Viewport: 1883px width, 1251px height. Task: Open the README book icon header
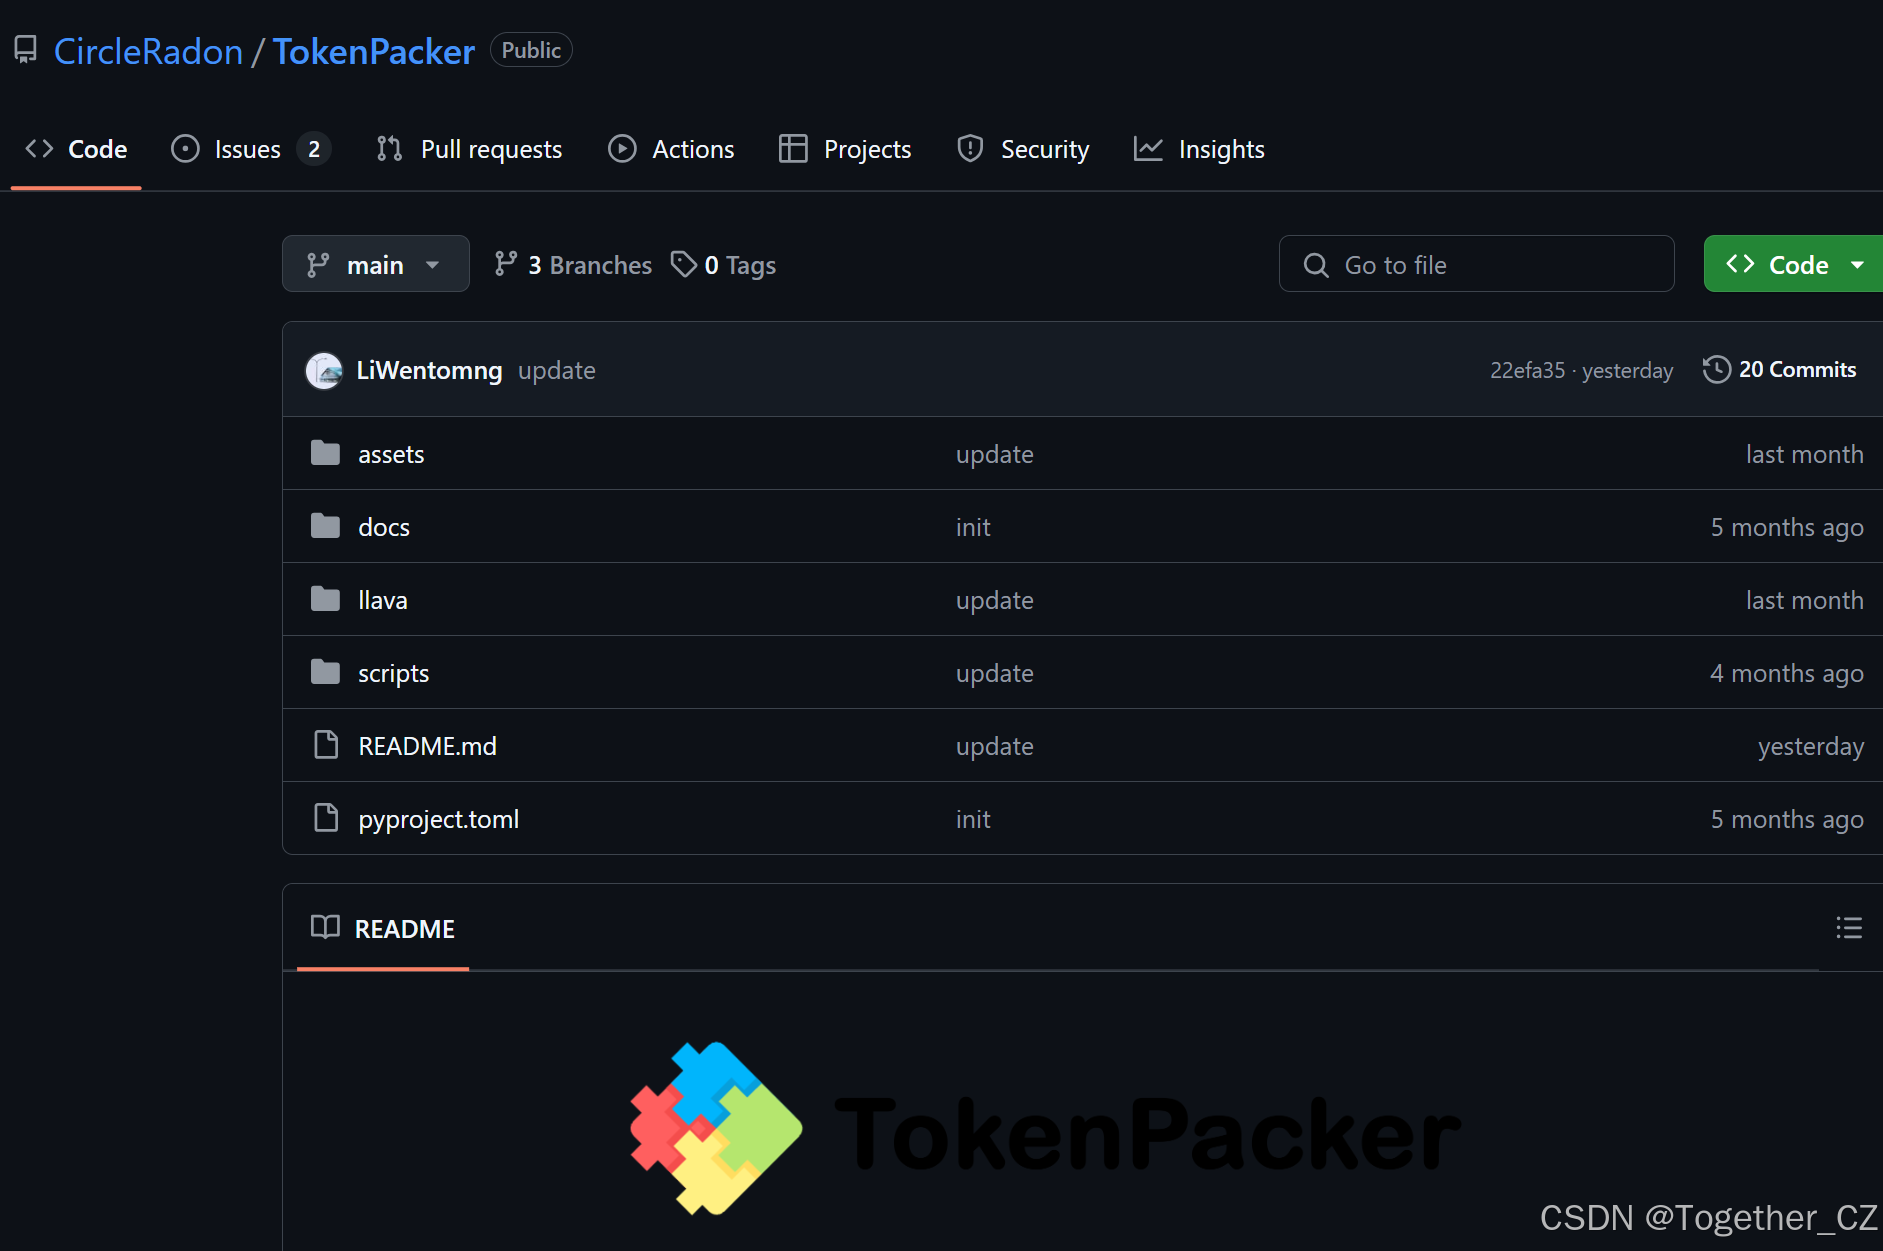[x=325, y=928]
